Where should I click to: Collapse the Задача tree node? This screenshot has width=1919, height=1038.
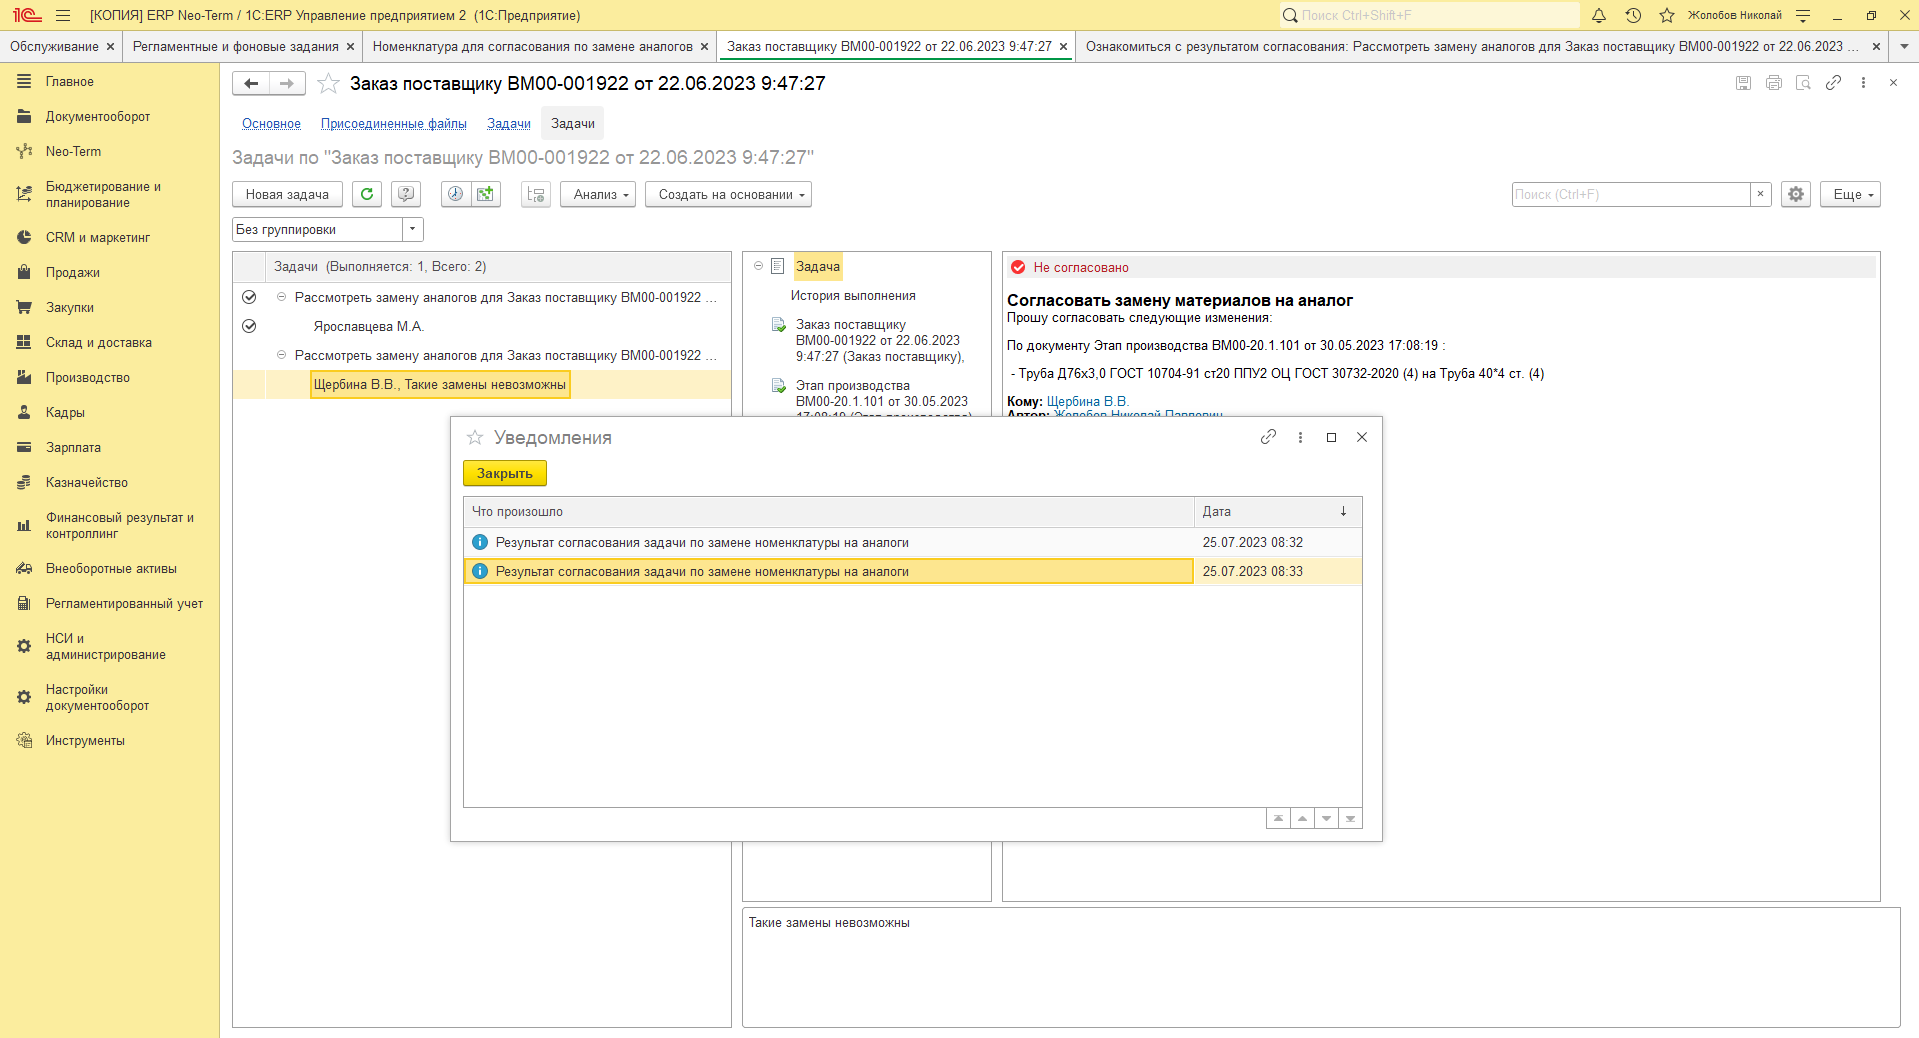tap(759, 266)
